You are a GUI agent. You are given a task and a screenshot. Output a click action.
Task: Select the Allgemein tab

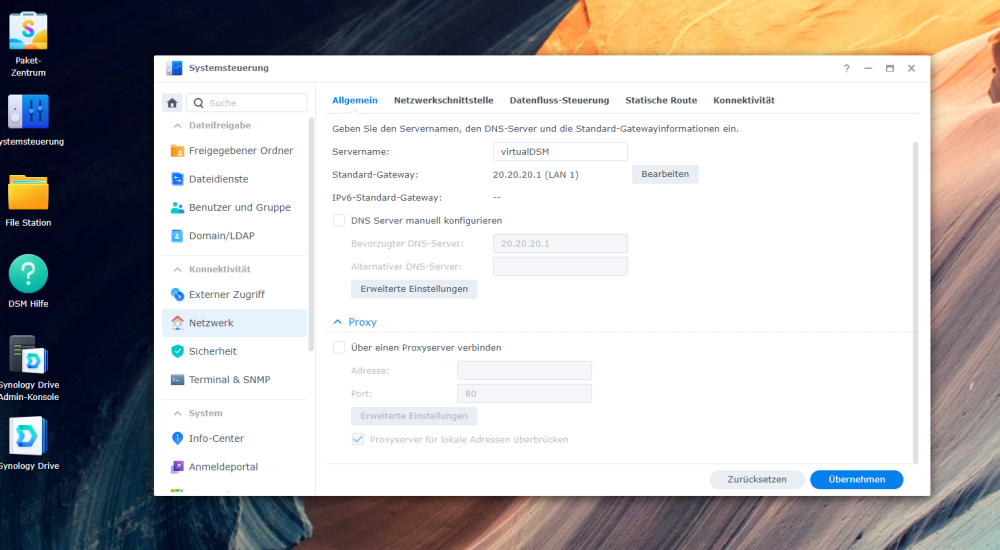click(x=355, y=100)
